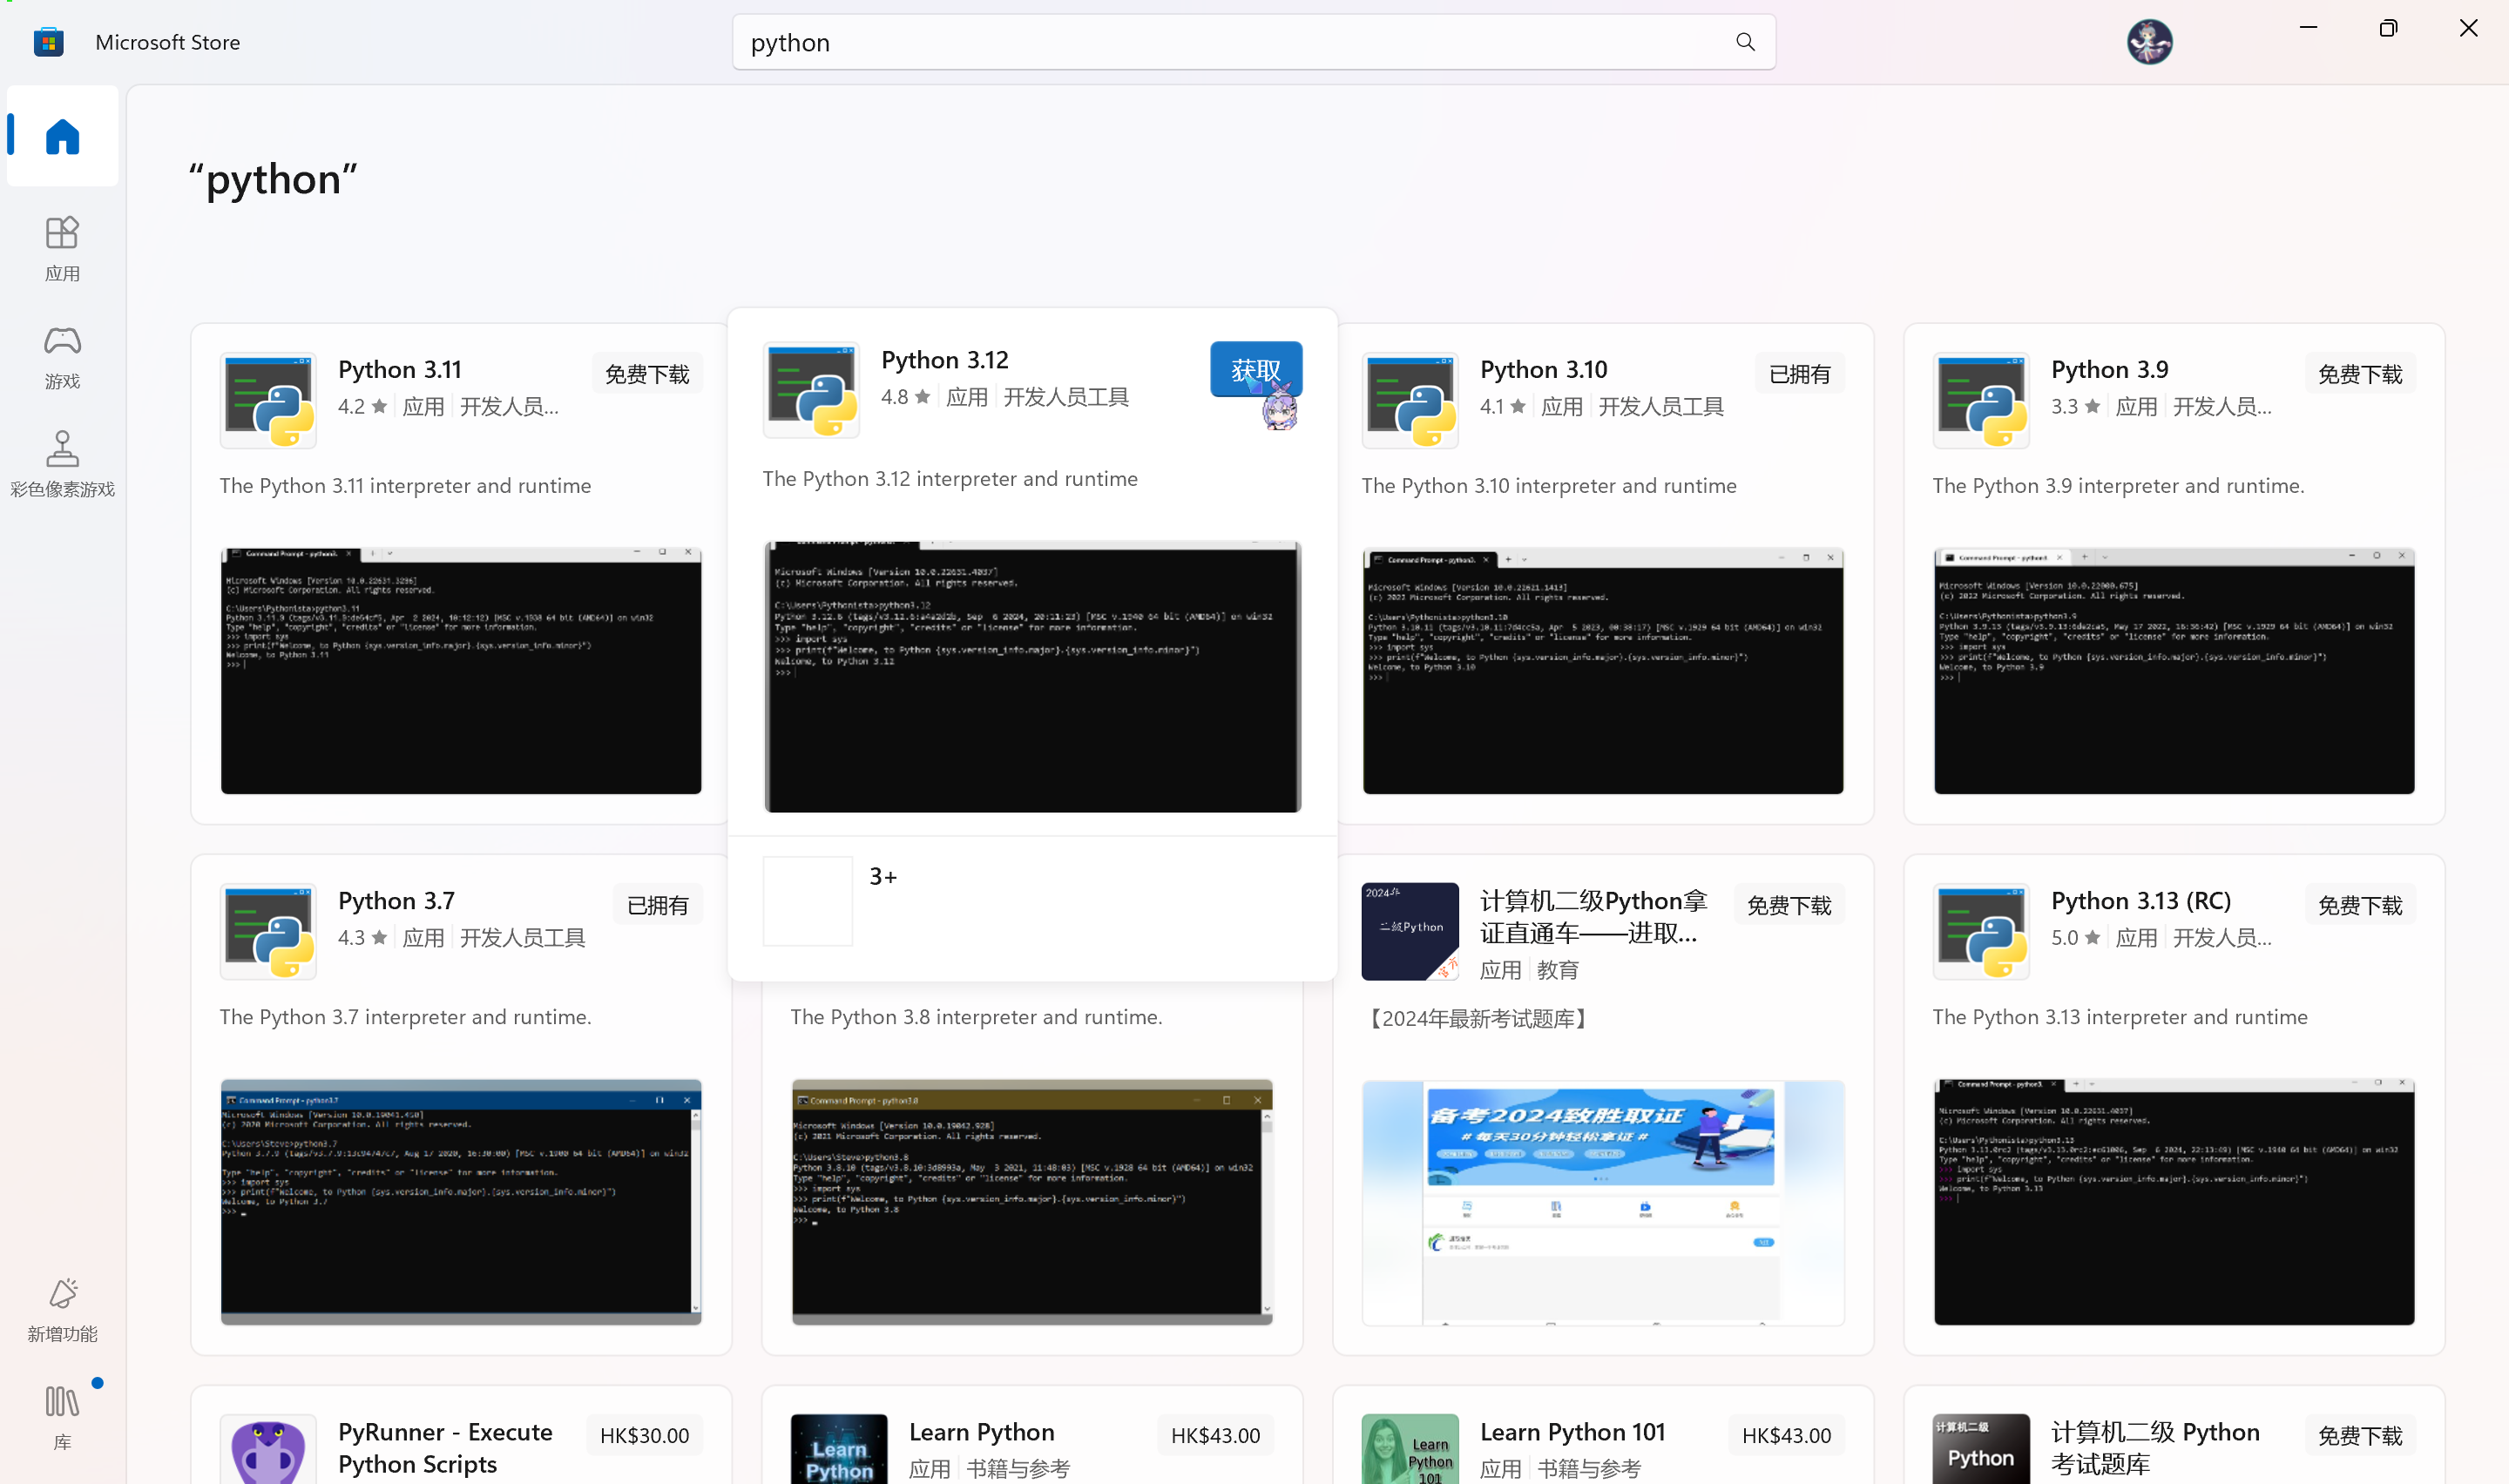The width and height of the screenshot is (2509, 1484).
Task: Open the user profile avatar
Action: pos(2148,41)
